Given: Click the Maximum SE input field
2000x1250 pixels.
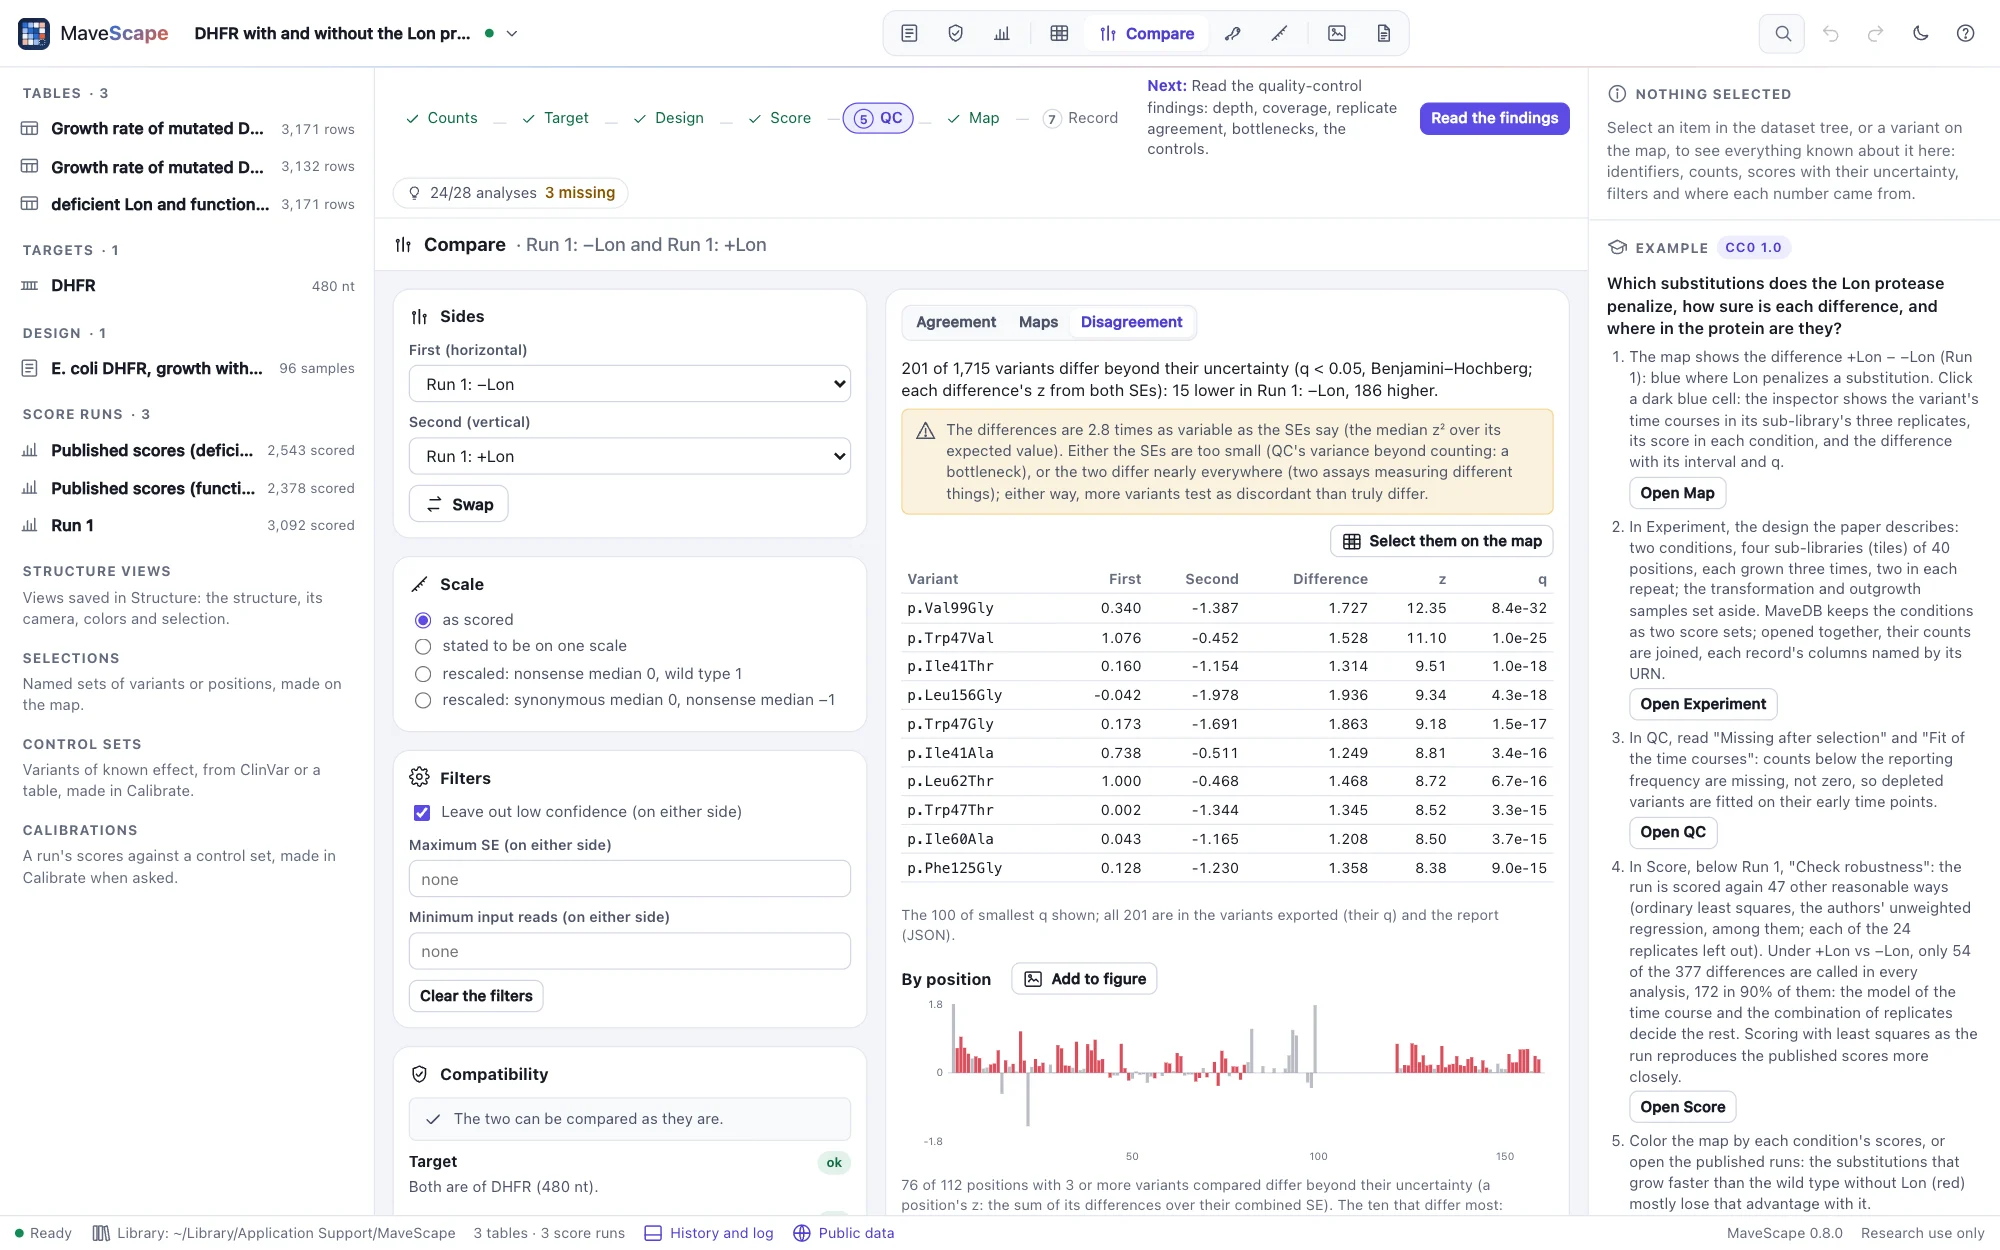Looking at the screenshot, I should click(630, 879).
